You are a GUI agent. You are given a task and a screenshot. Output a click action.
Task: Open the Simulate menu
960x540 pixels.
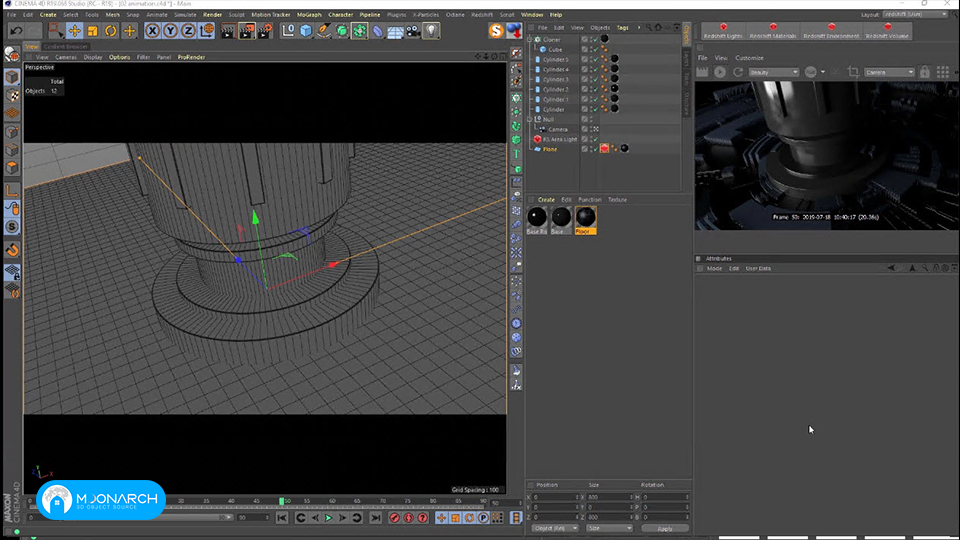pyautogui.click(x=185, y=15)
